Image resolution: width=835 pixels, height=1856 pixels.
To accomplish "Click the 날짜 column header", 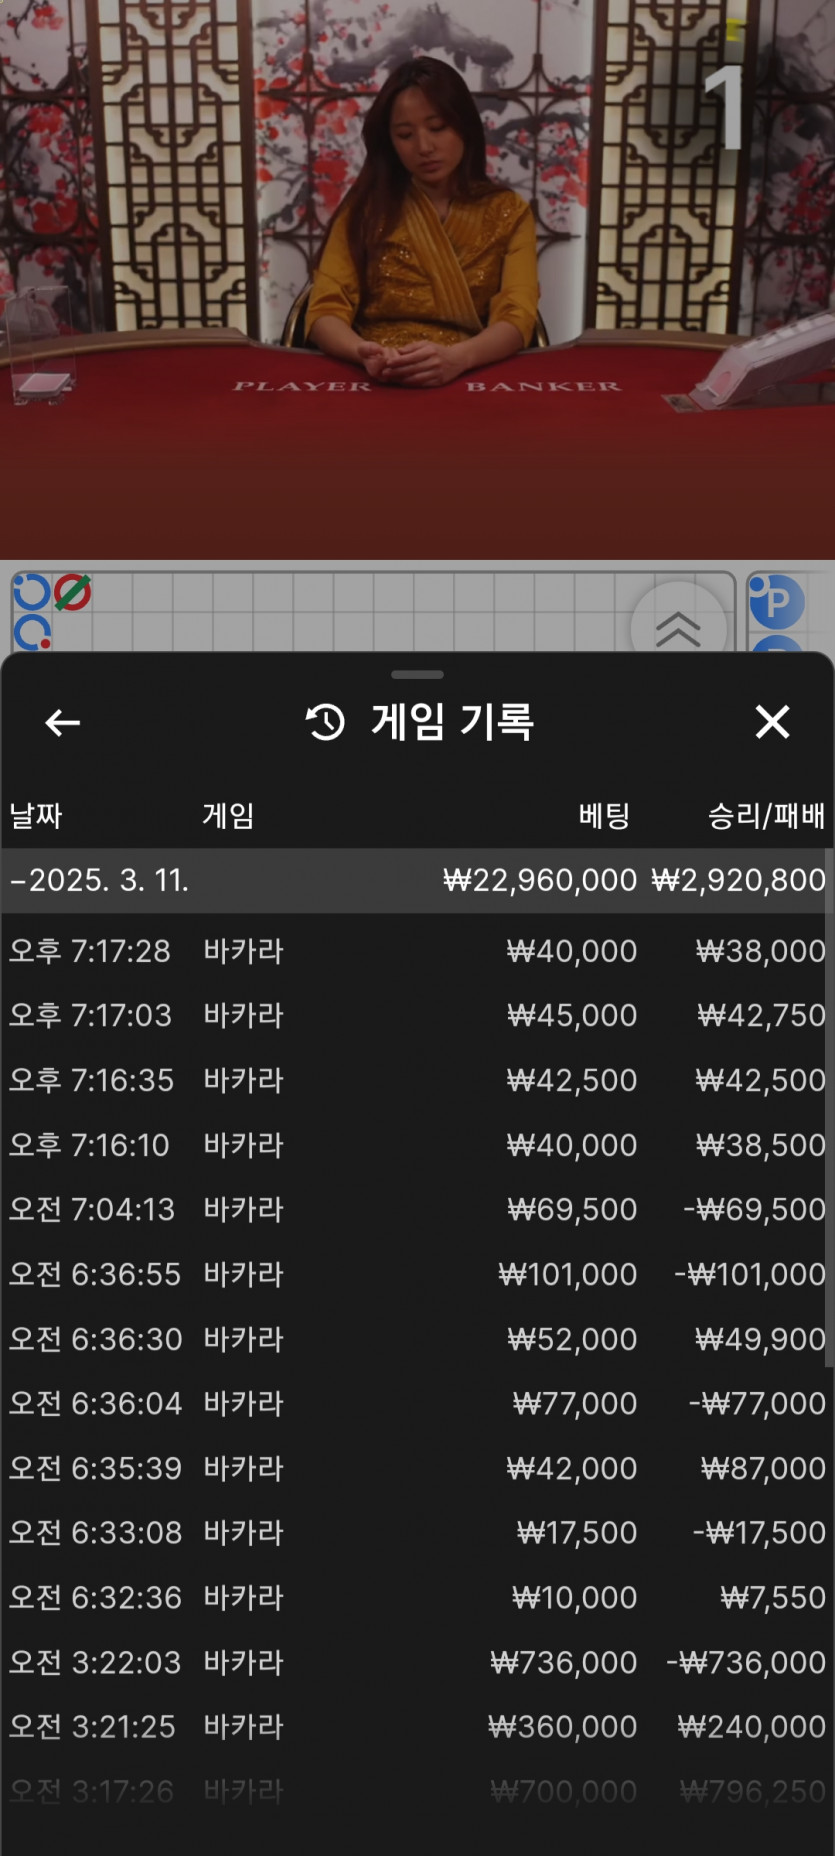I will [x=36, y=815].
